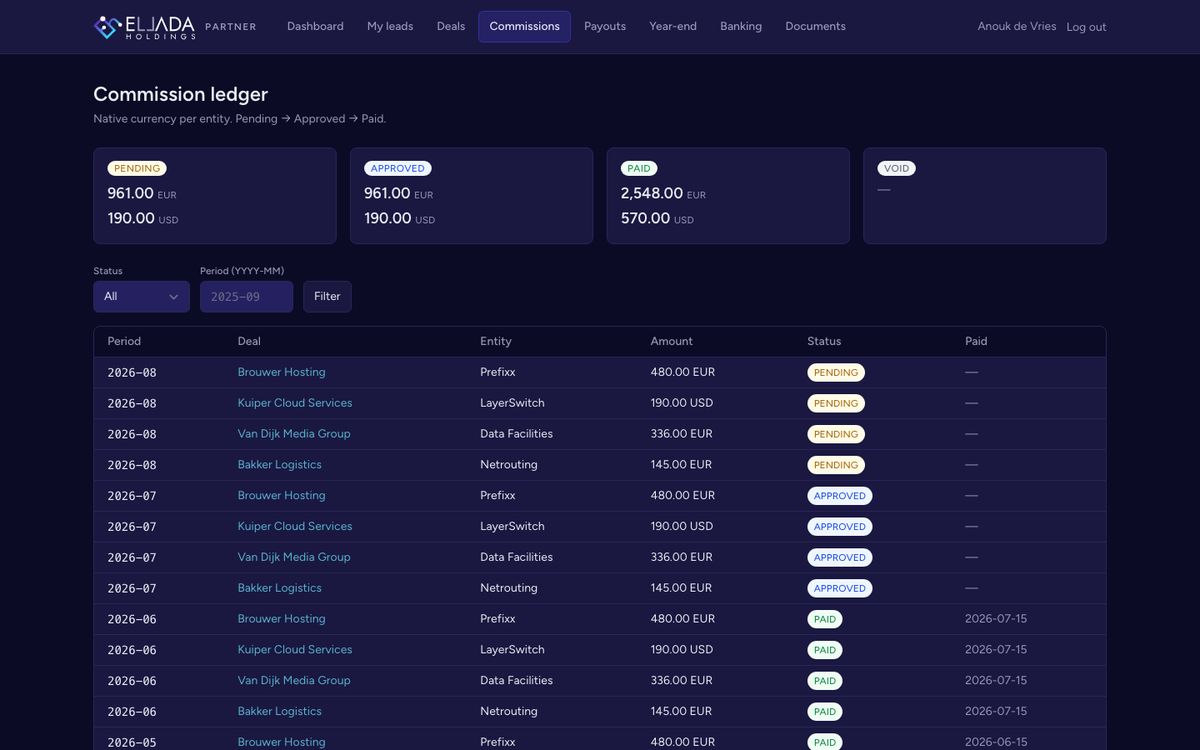Open Documents in the navigation
1200x750 pixels.
pos(815,27)
